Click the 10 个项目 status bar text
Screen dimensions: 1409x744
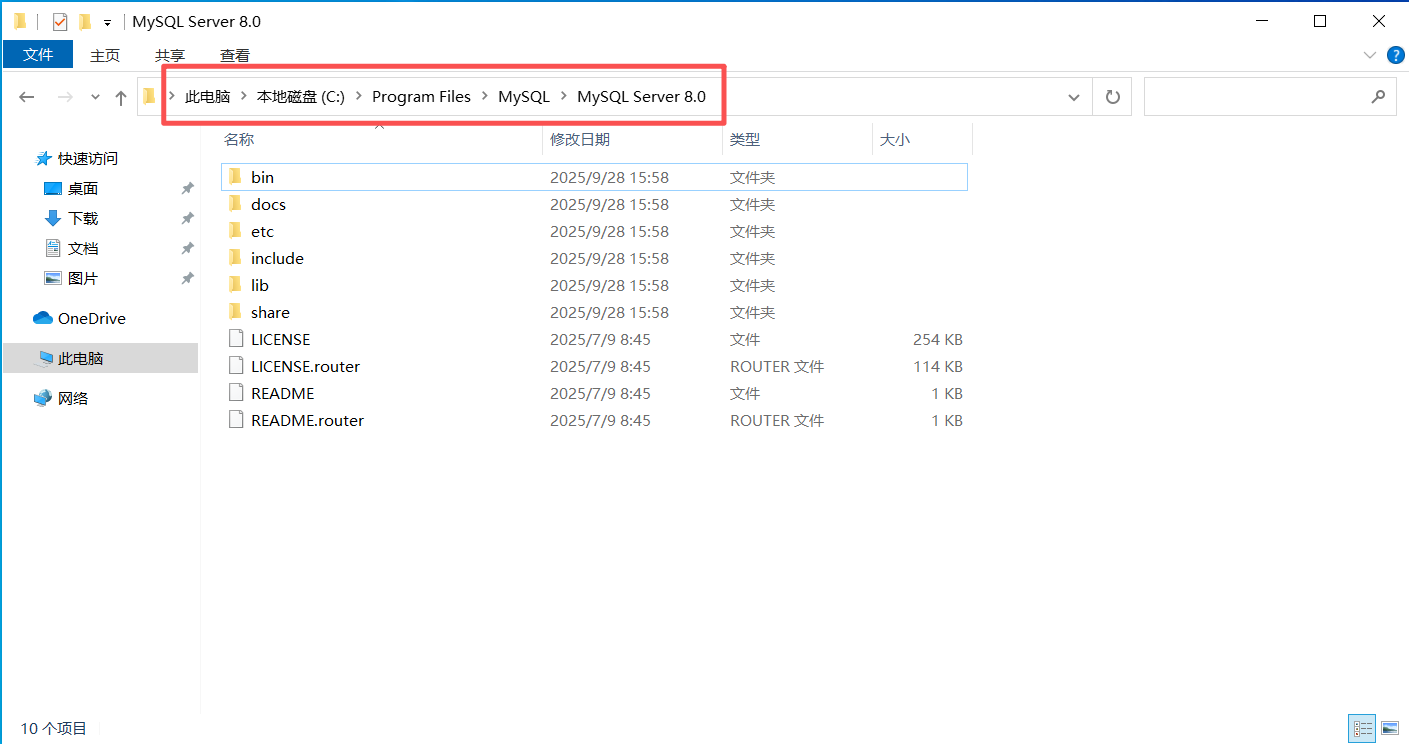(54, 729)
